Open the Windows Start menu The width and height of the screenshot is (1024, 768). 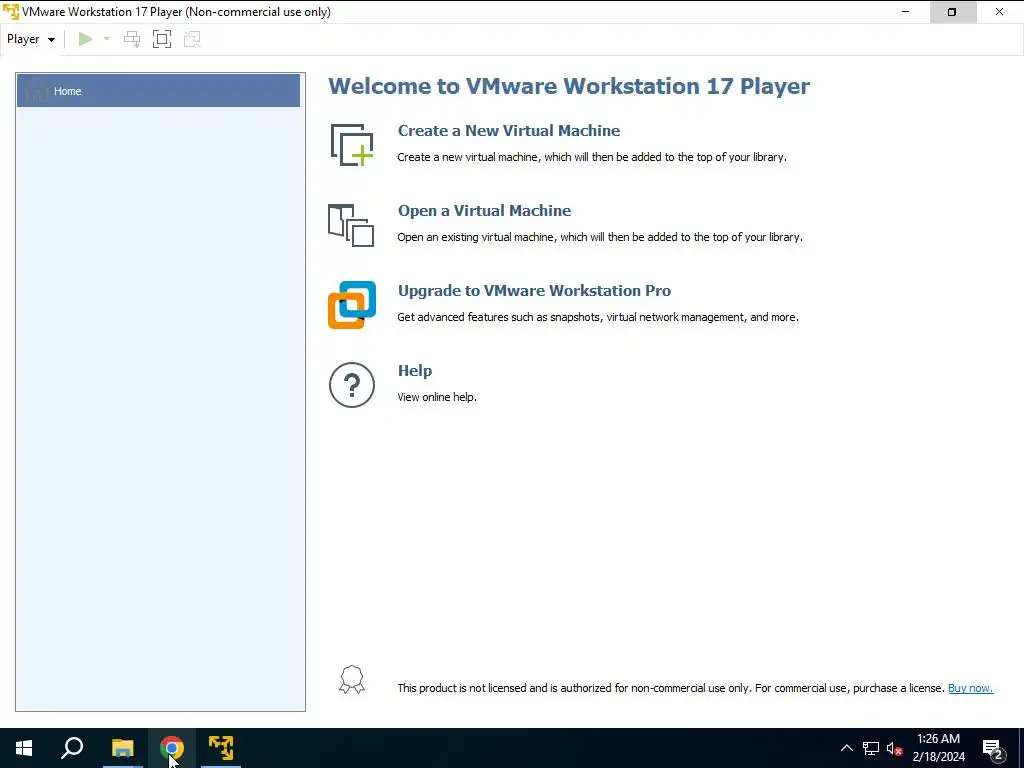(24, 748)
